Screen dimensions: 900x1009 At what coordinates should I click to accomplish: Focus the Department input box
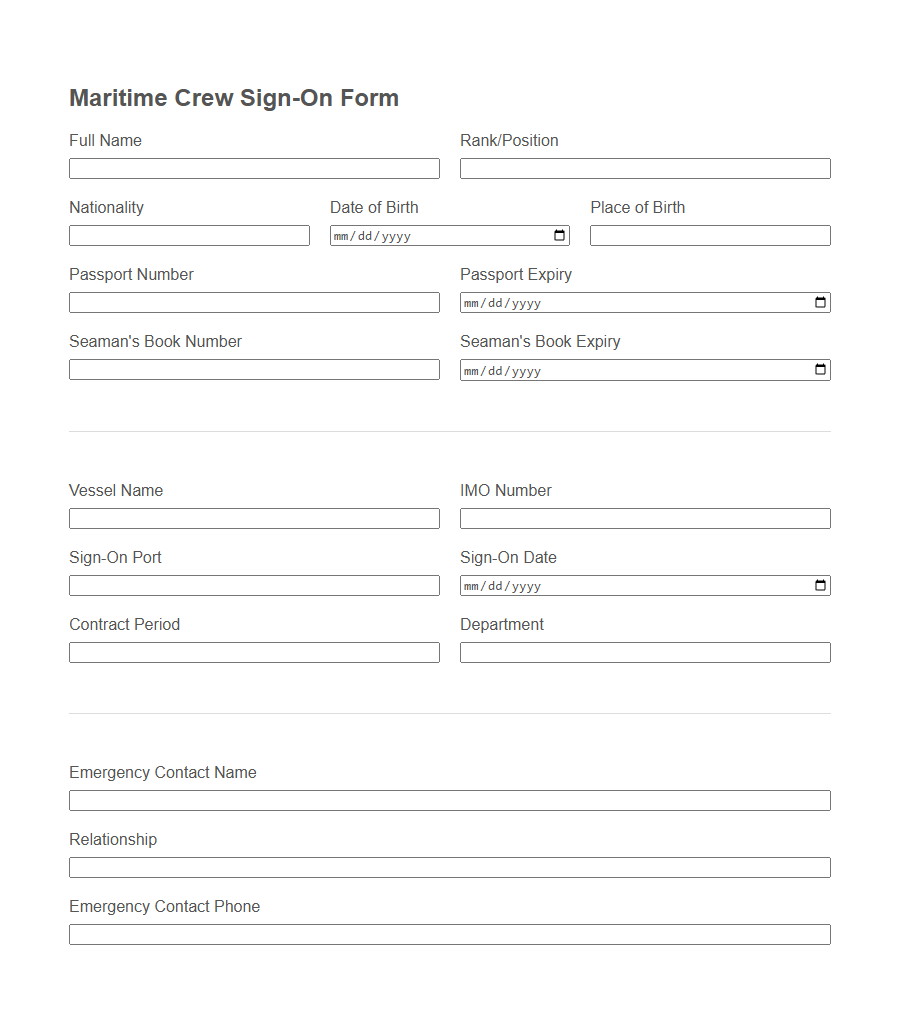pos(644,652)
